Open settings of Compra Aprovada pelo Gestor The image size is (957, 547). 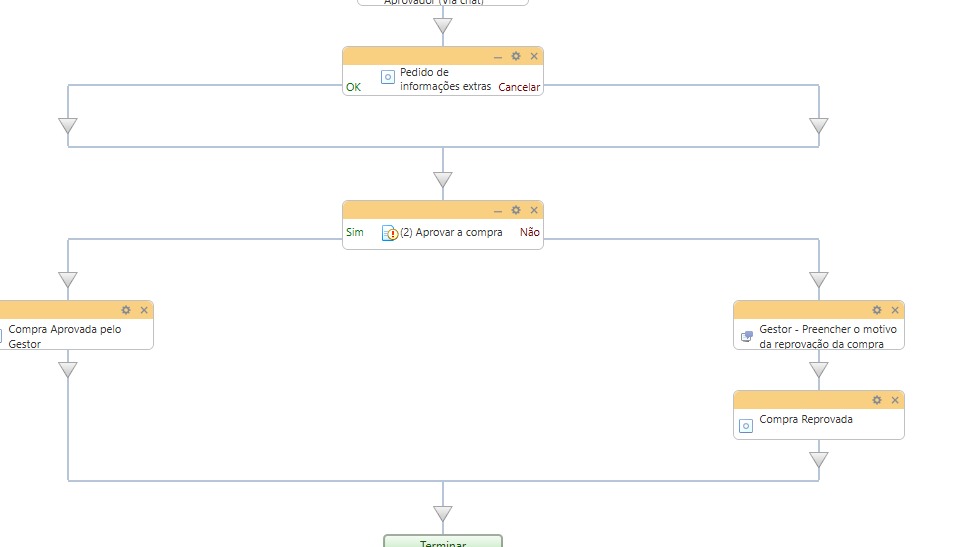pyautogui.click(x=126, y=310)
